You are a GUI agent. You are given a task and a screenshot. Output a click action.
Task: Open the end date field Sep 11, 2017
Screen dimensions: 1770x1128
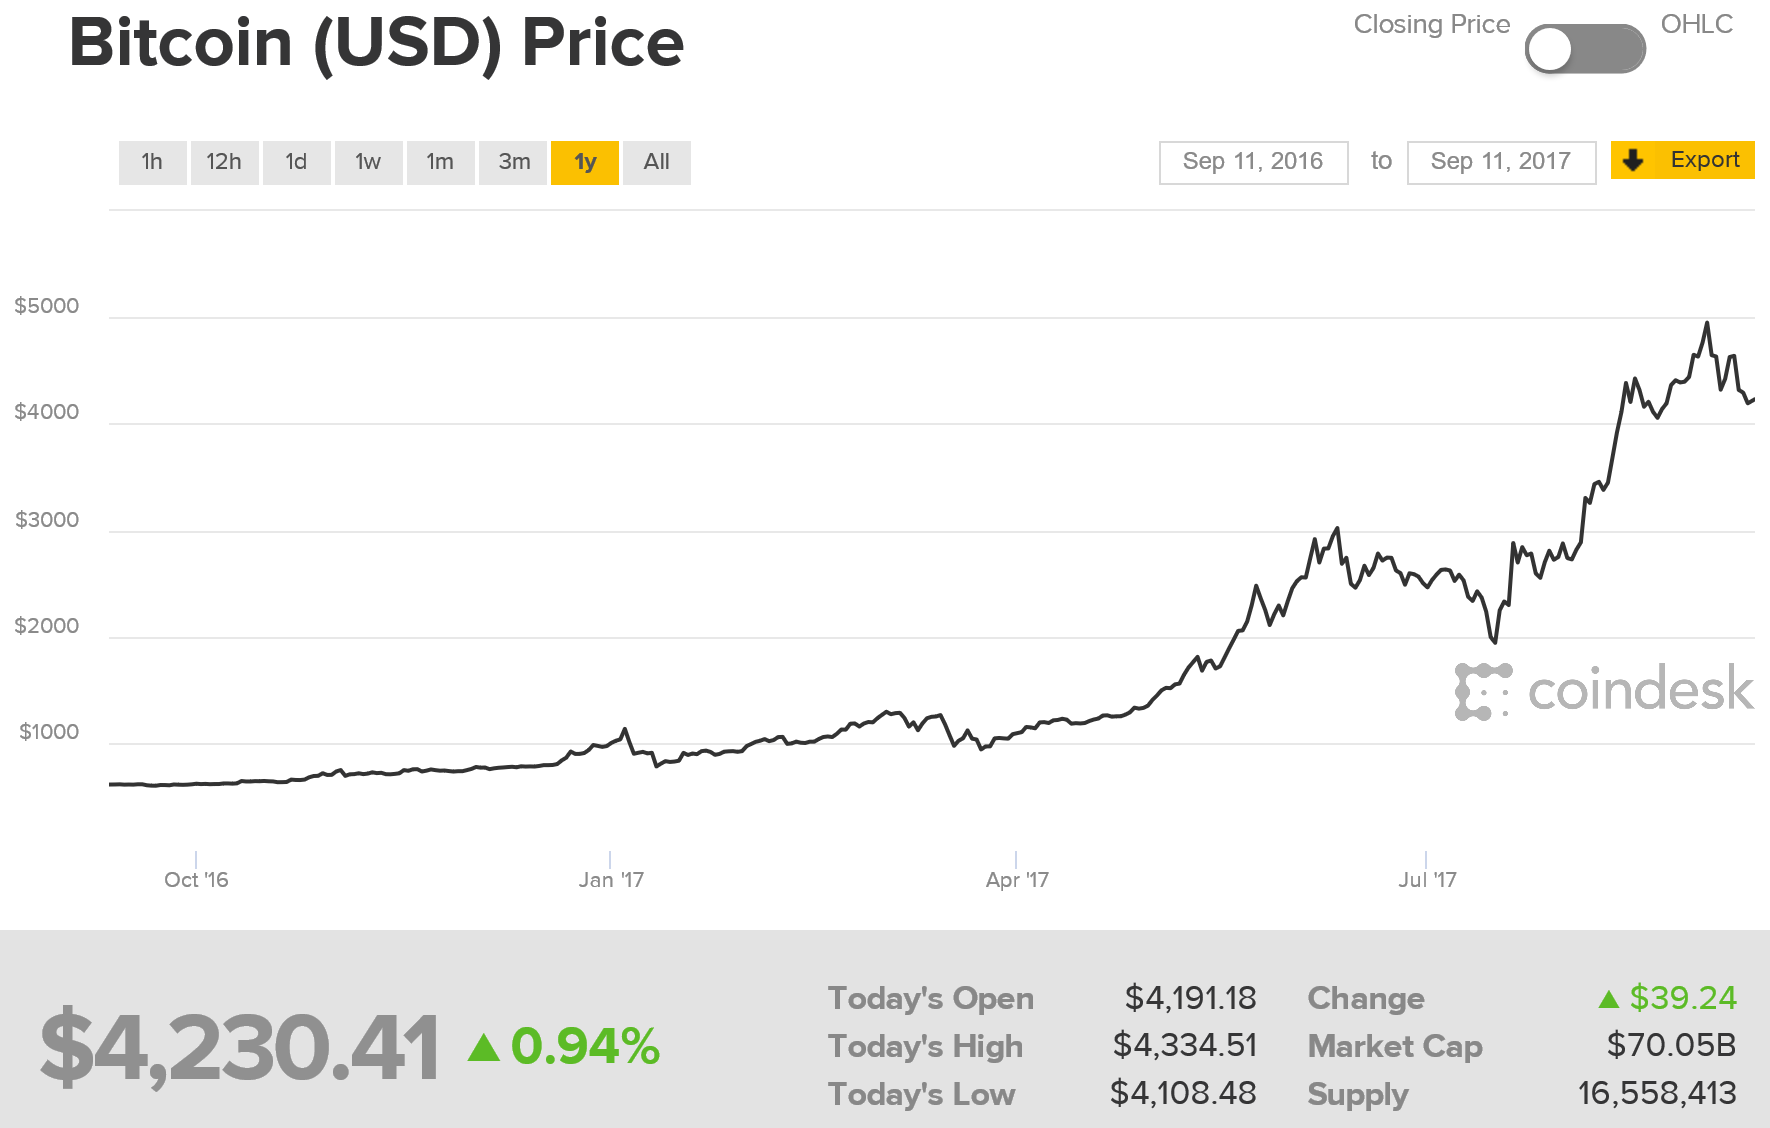tap(1500, 162)
